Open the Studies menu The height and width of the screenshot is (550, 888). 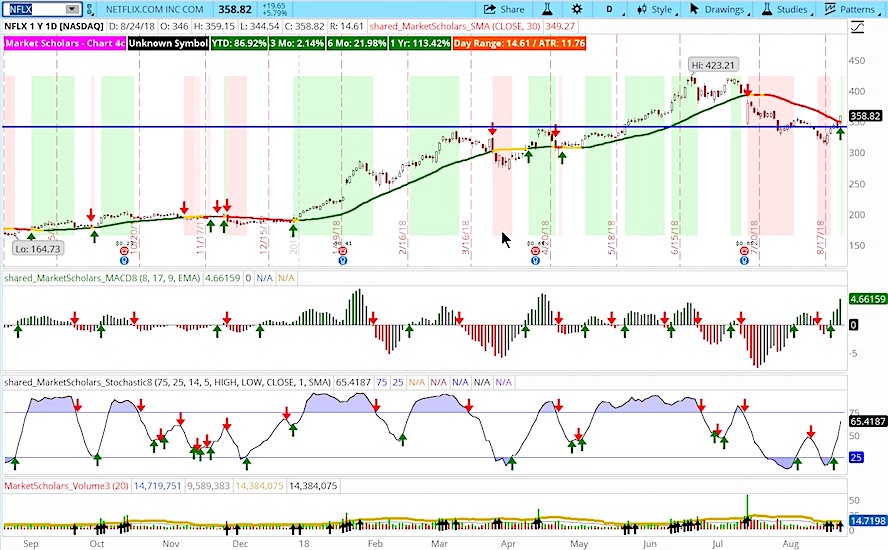pyautogui.click(x=785, y=9)
